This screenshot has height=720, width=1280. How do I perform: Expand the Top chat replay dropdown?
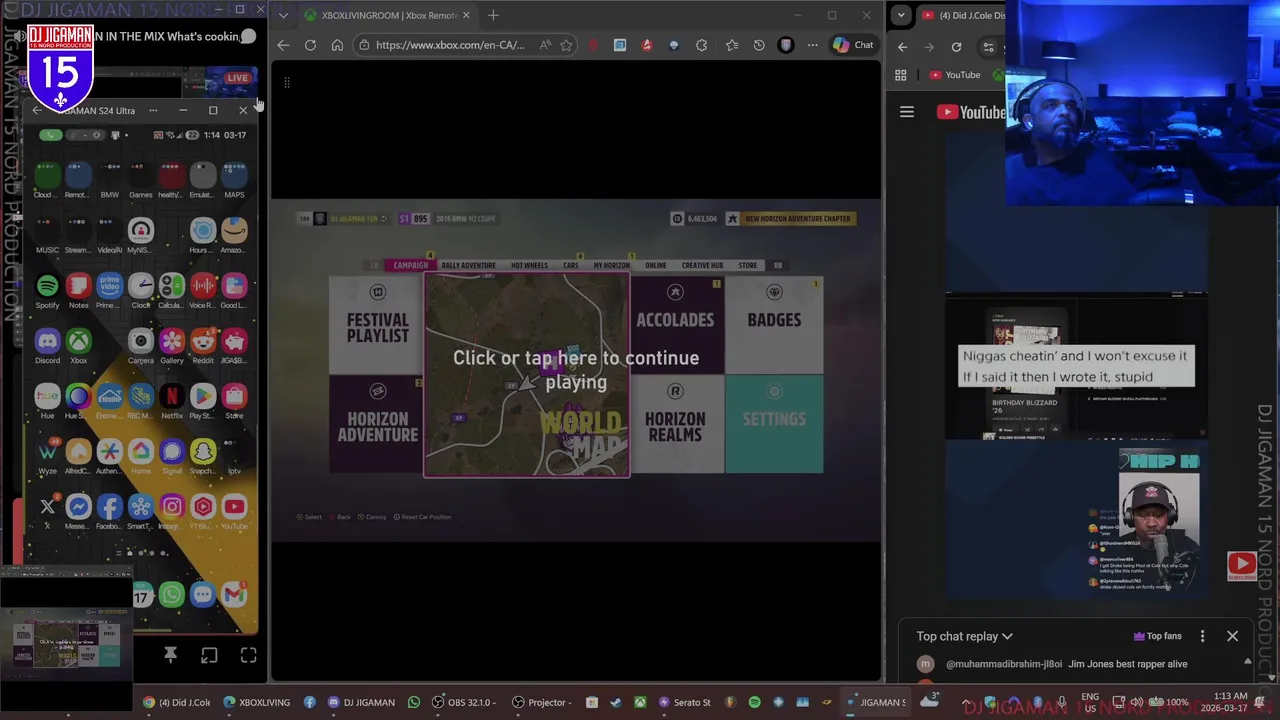pos(964,636)
